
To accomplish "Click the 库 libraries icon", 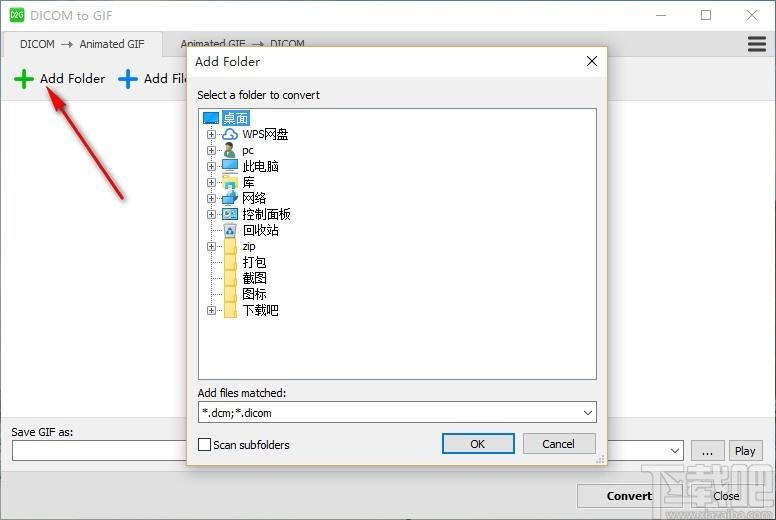I will click(x=230, y=182).
